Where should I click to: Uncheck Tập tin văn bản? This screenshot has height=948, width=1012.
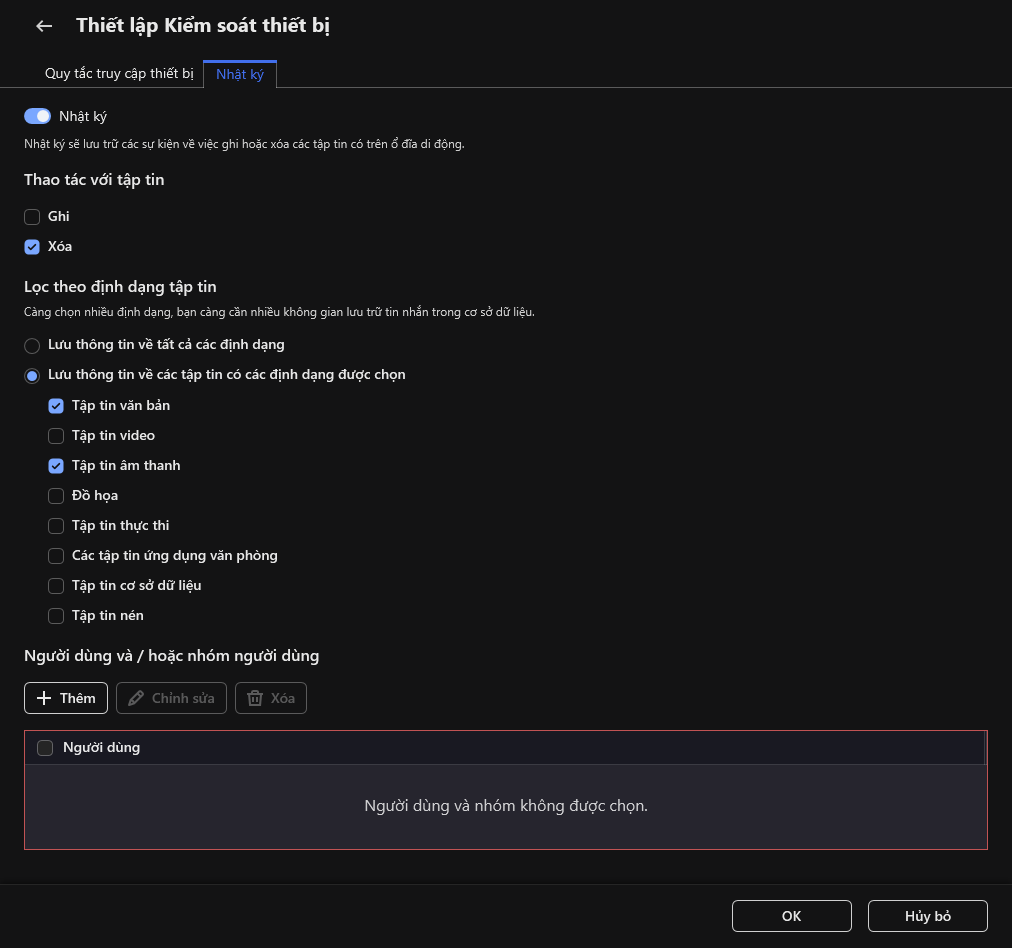point(56,405)
